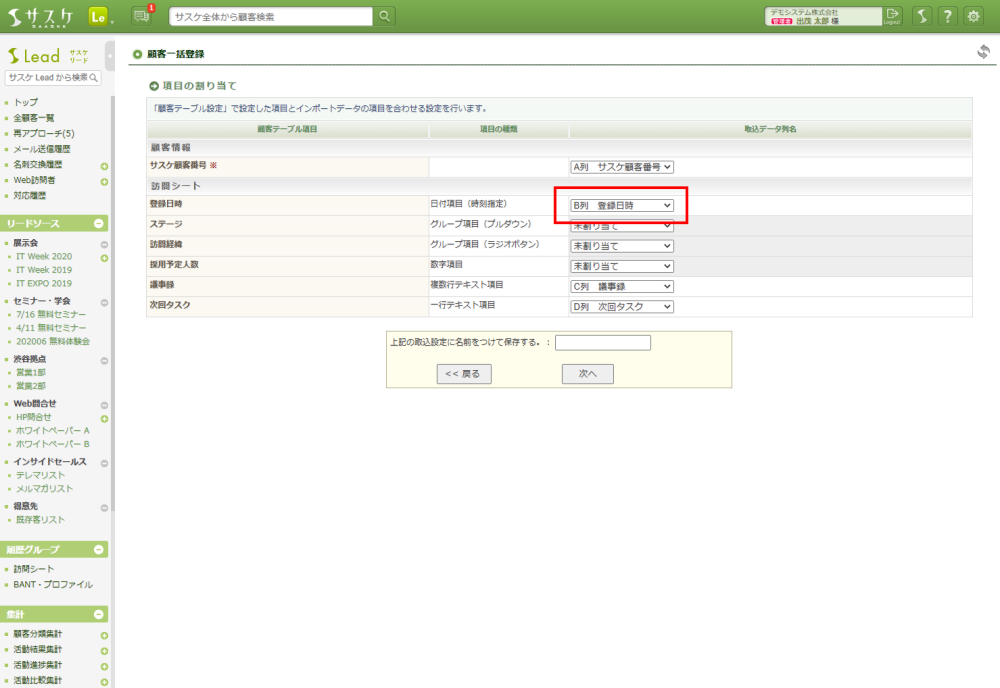Click the green plus next to Web訪問者
This screenshot has width=1000, height=688.
pos(104,181)
